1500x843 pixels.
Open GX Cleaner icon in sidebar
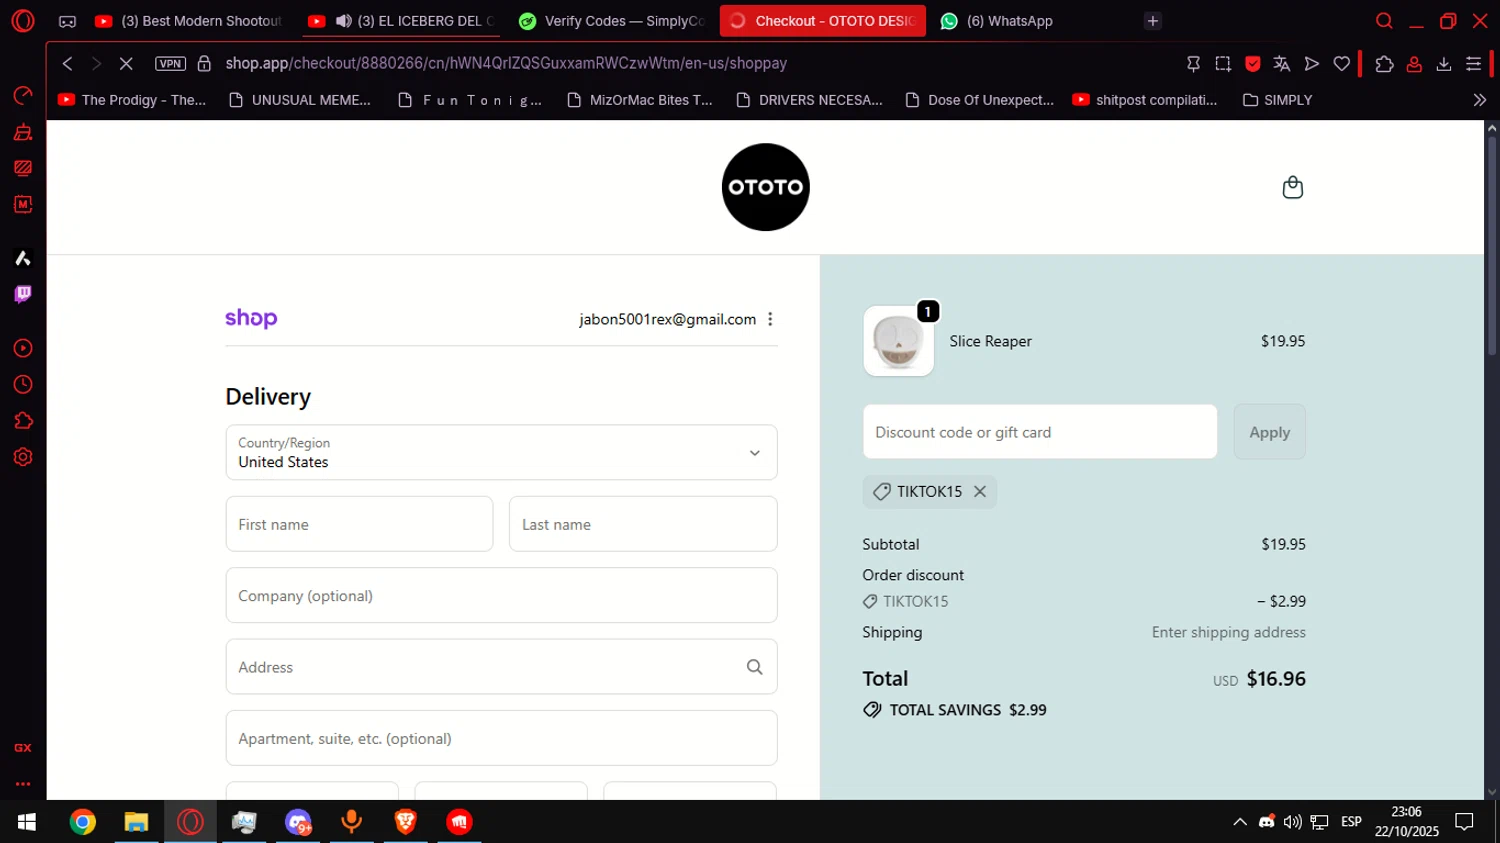click(x=22, y=132)
